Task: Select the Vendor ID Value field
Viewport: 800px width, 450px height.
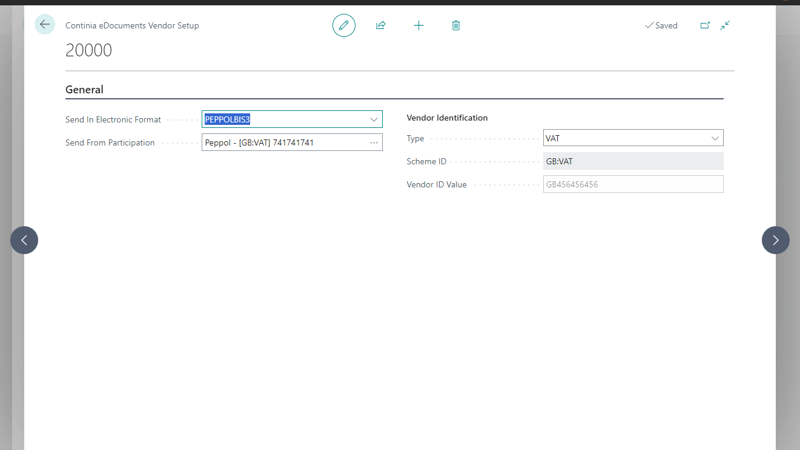Action: click(632, 184)
